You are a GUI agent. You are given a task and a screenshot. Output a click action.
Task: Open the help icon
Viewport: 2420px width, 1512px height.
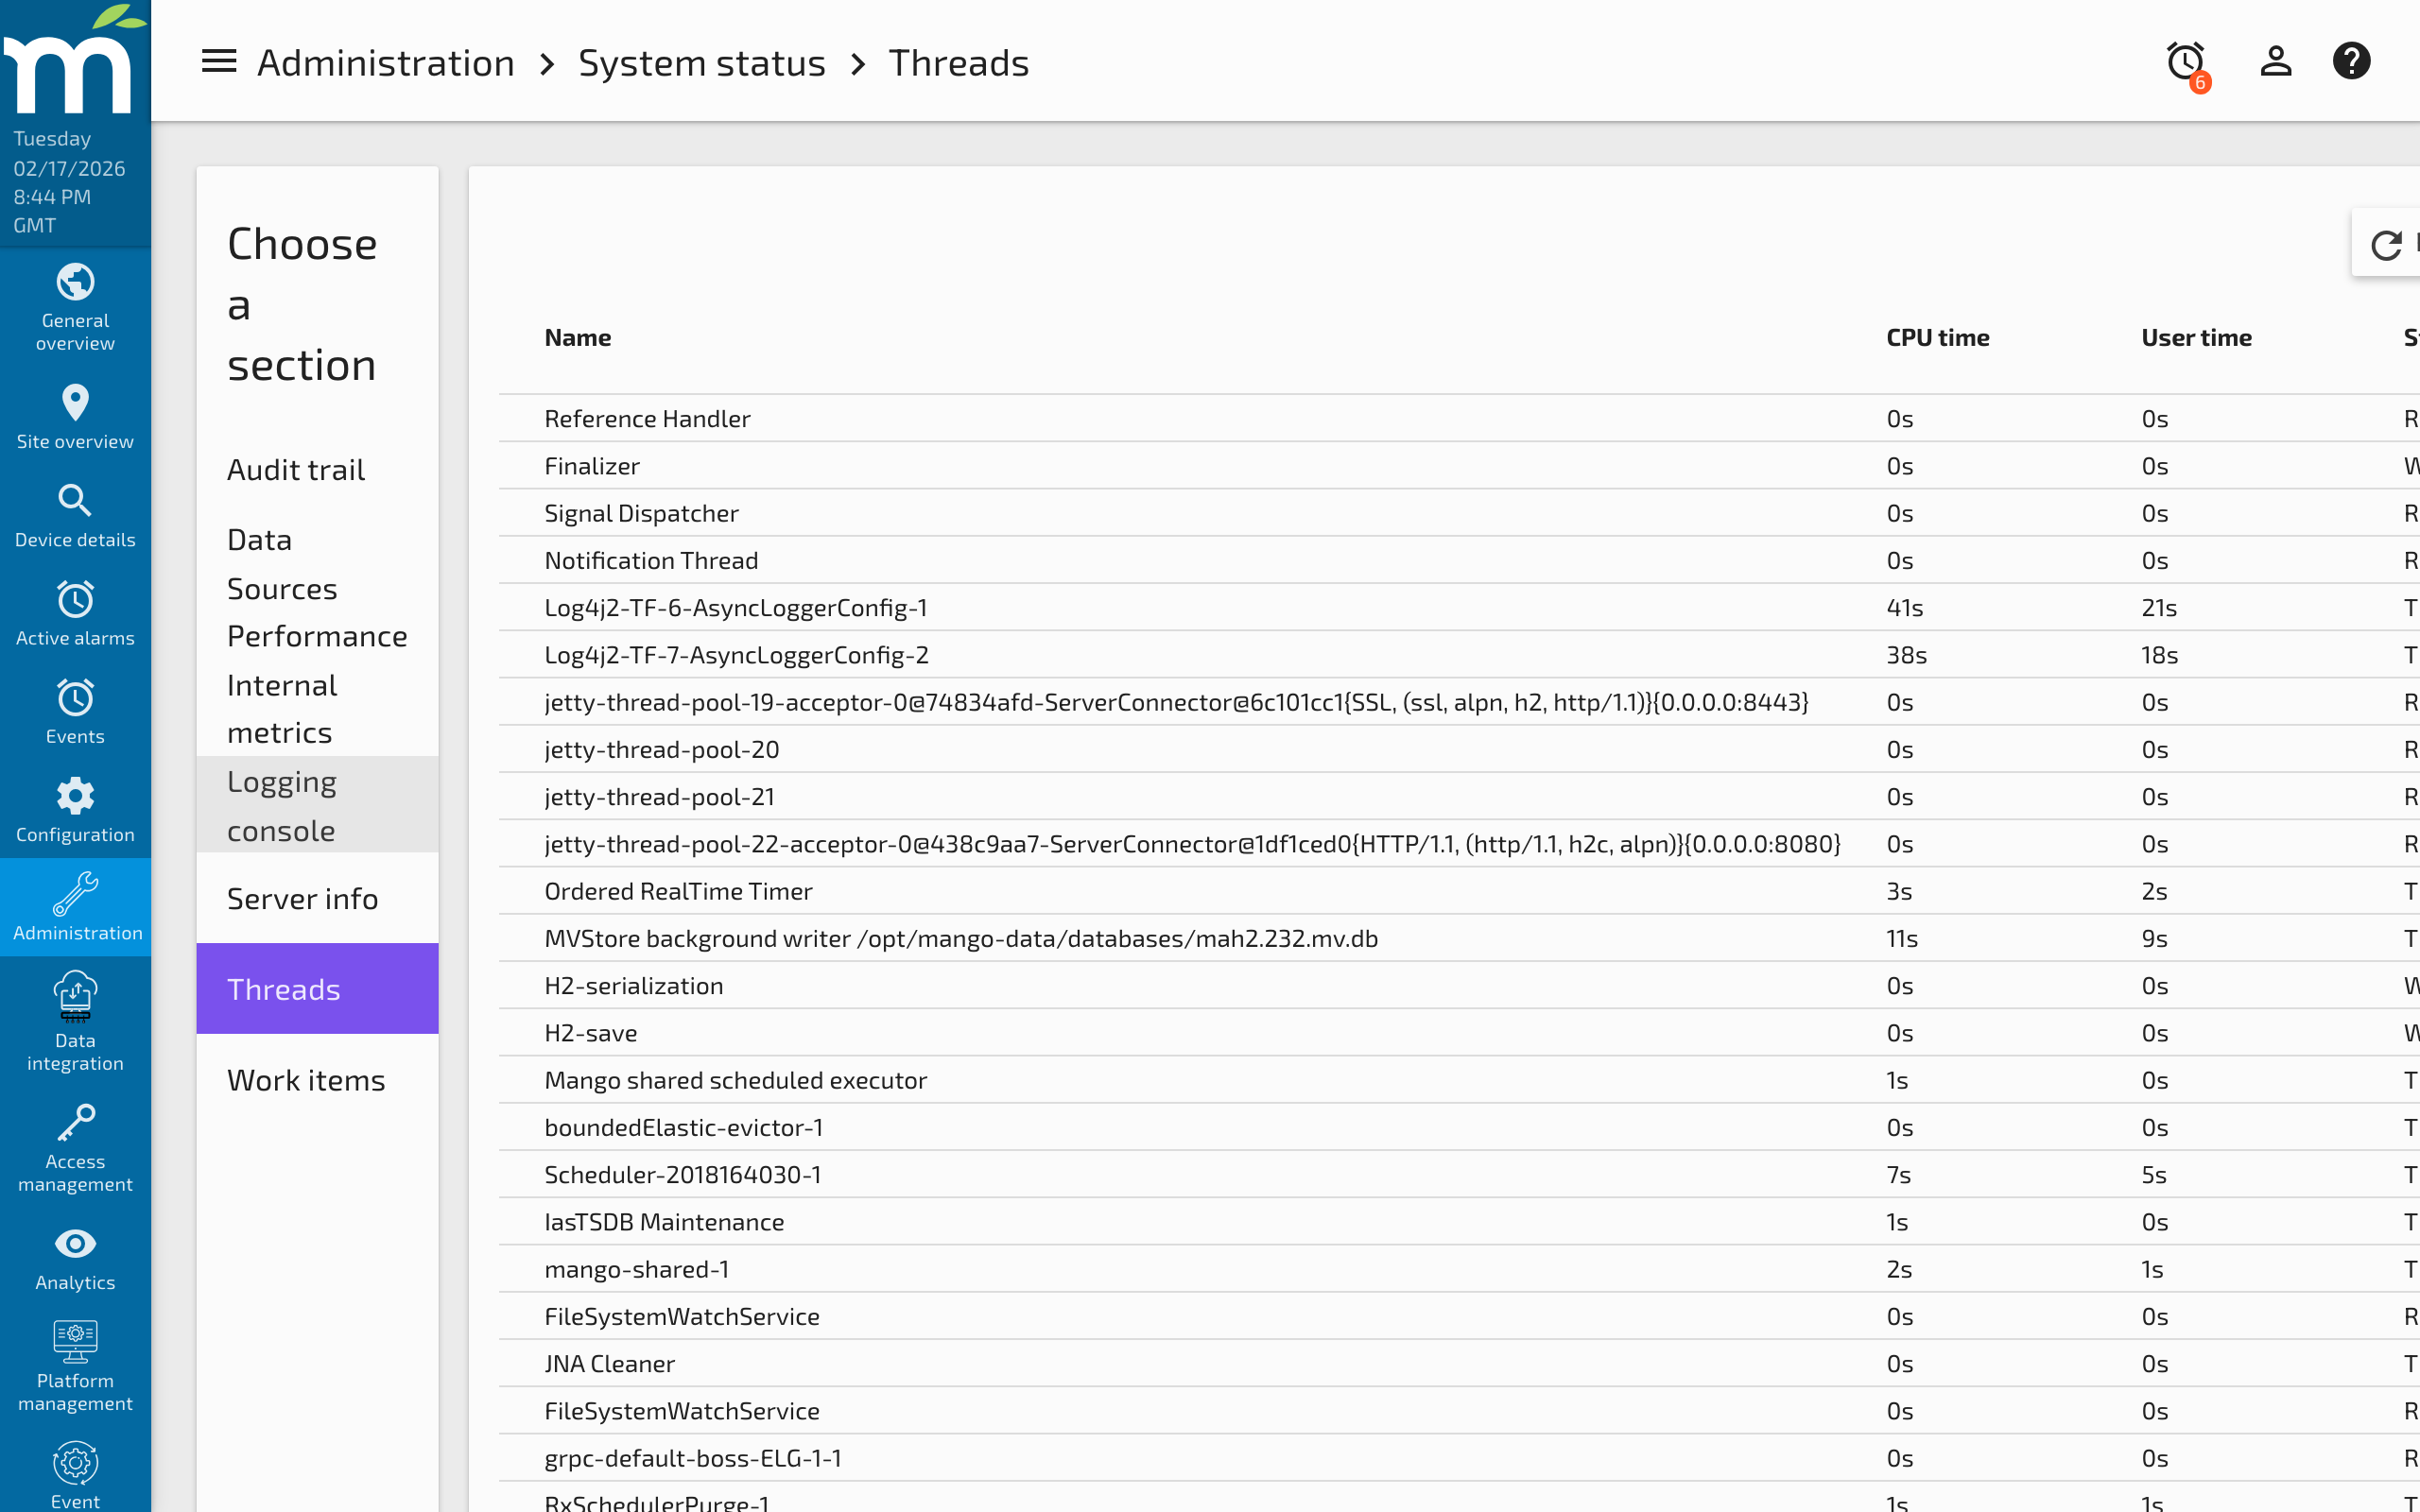click(2352, 61)
